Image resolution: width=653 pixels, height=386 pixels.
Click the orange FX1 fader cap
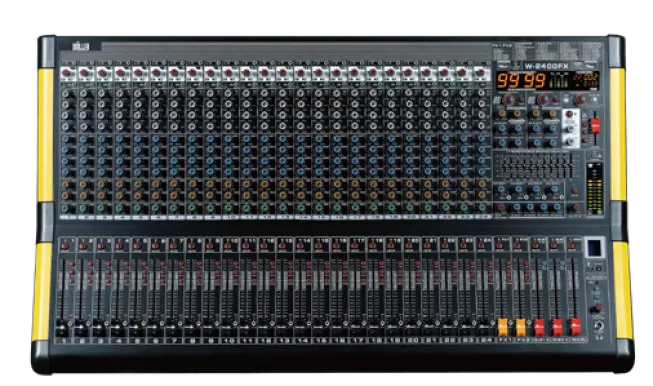[x=503, y=327]
